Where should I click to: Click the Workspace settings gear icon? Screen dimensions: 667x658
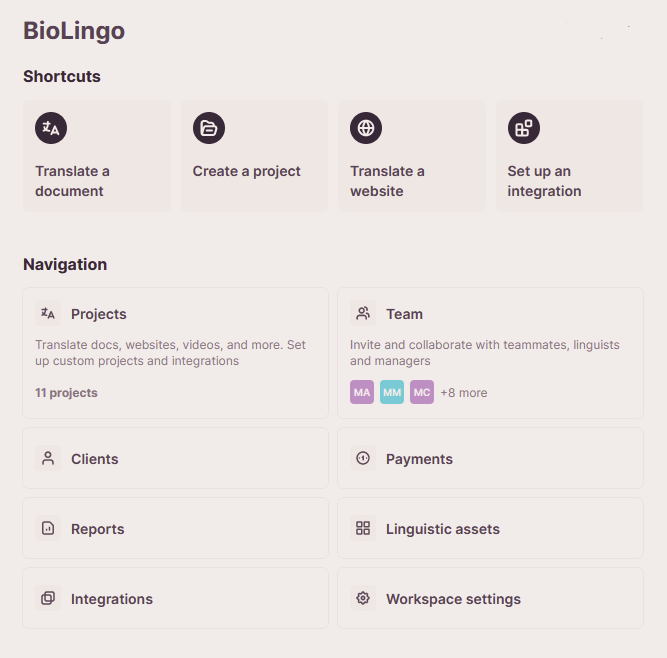coord(363,599)
